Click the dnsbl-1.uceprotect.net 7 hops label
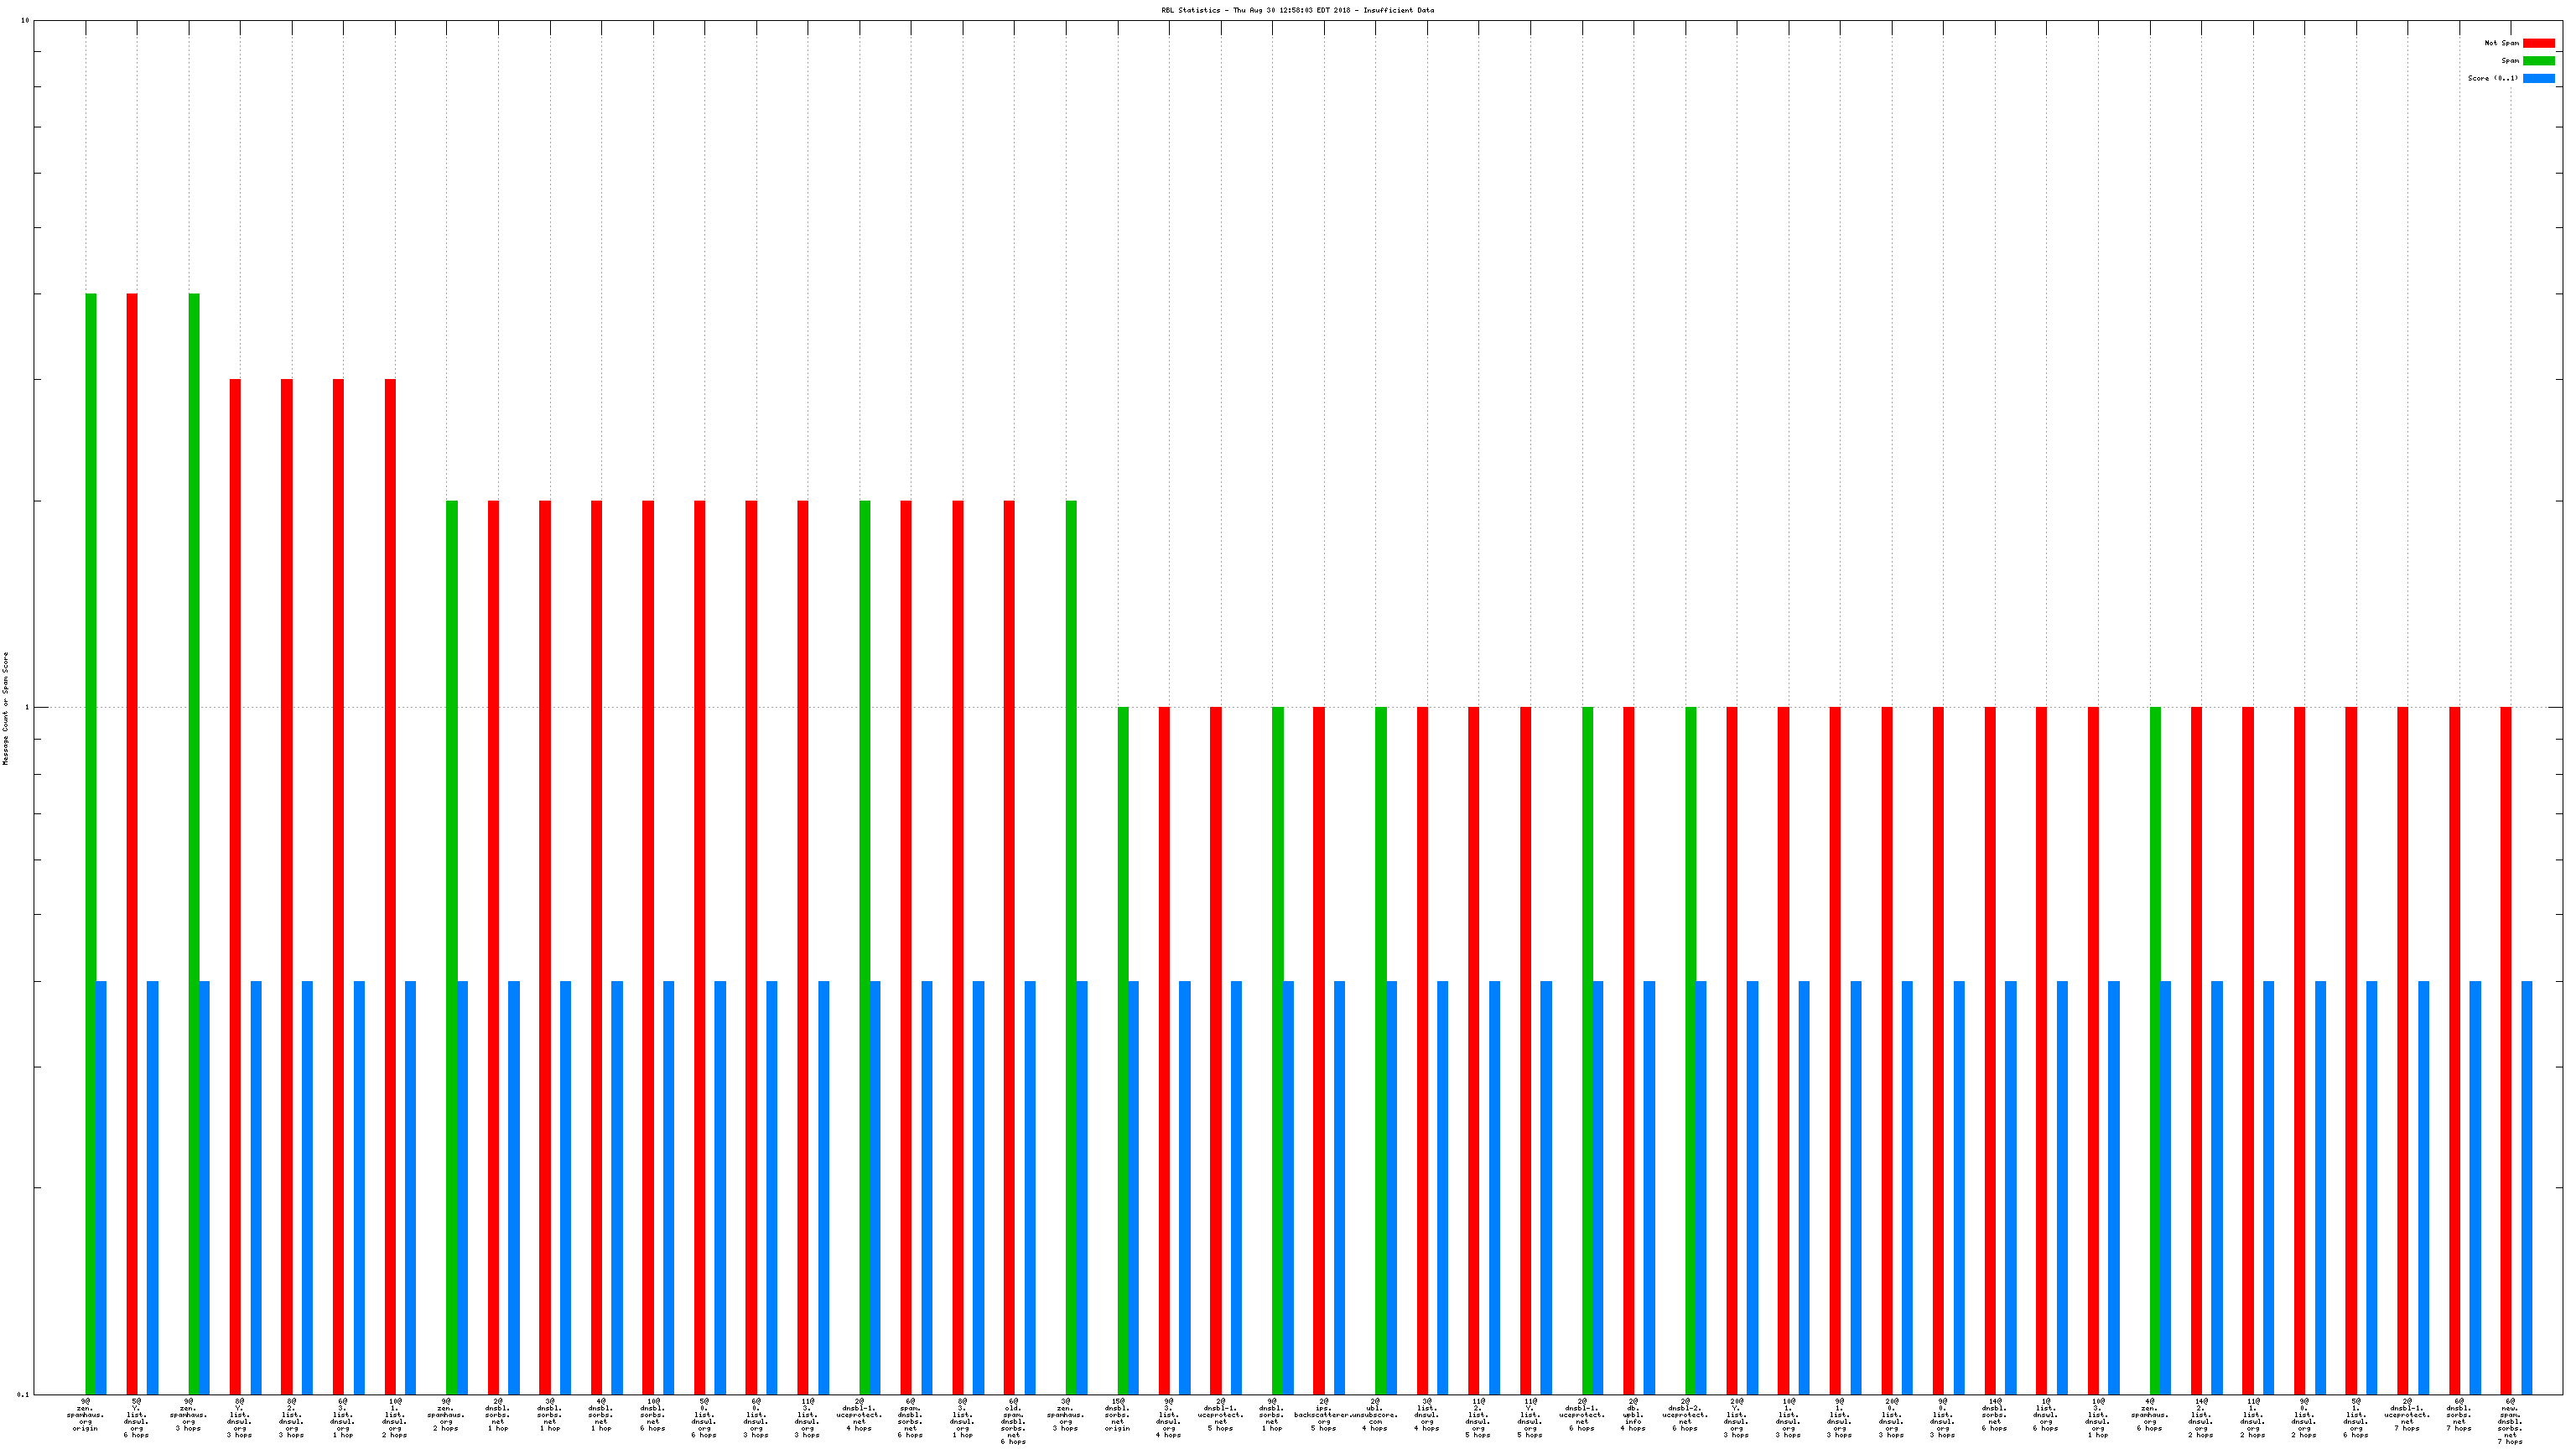 click(x=2407, y=1415)
